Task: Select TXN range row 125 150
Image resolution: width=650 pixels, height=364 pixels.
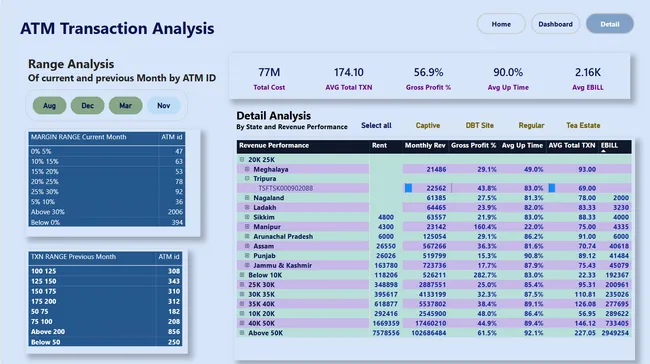Action: coord(105,281)
